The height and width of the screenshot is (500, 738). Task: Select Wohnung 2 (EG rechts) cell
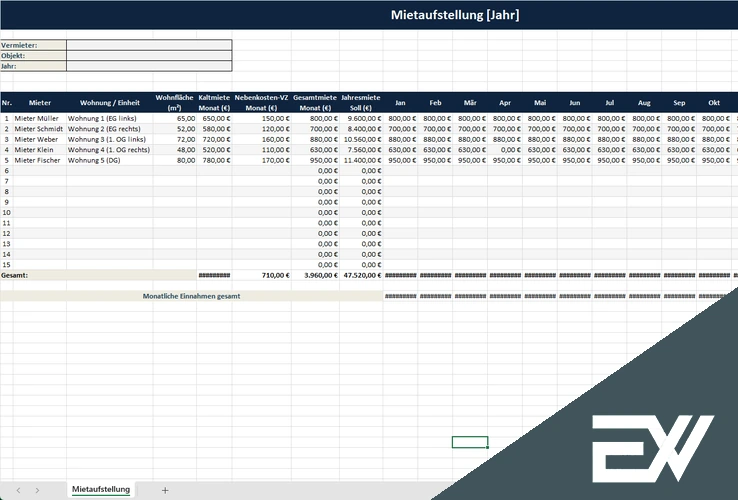point(110,129)
